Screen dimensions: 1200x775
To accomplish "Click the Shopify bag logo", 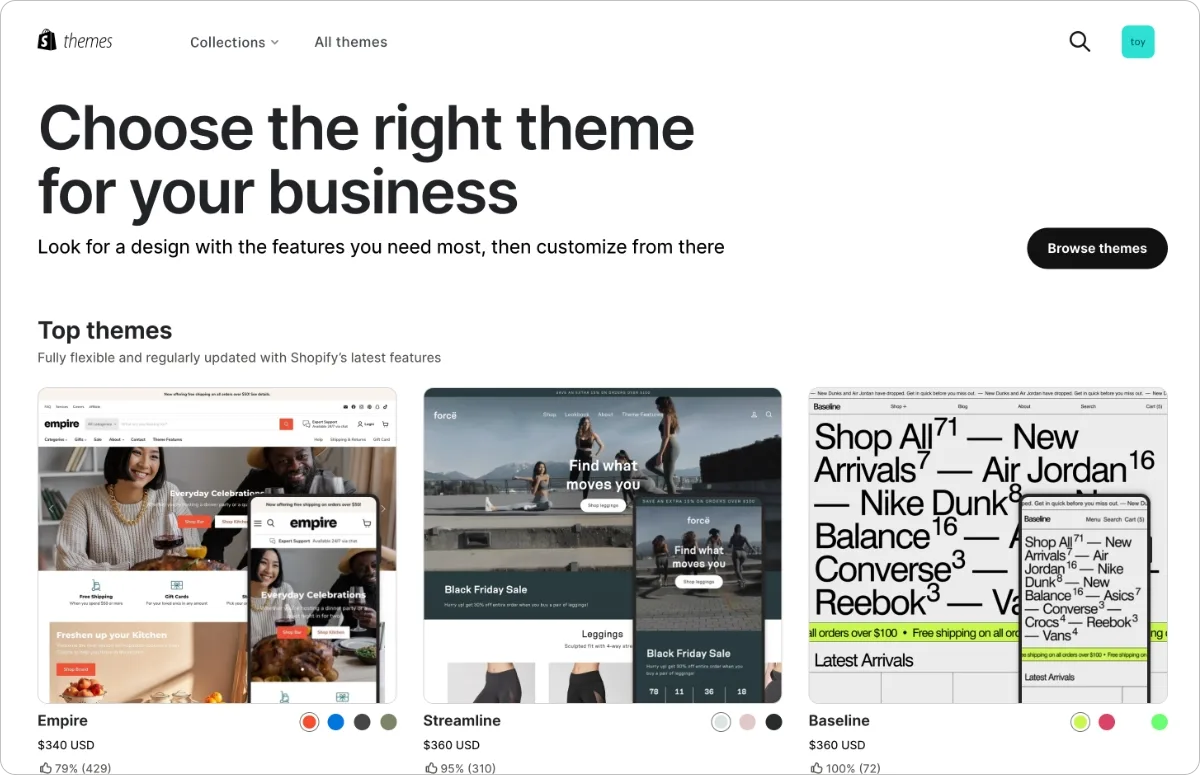I will point(46,40).
